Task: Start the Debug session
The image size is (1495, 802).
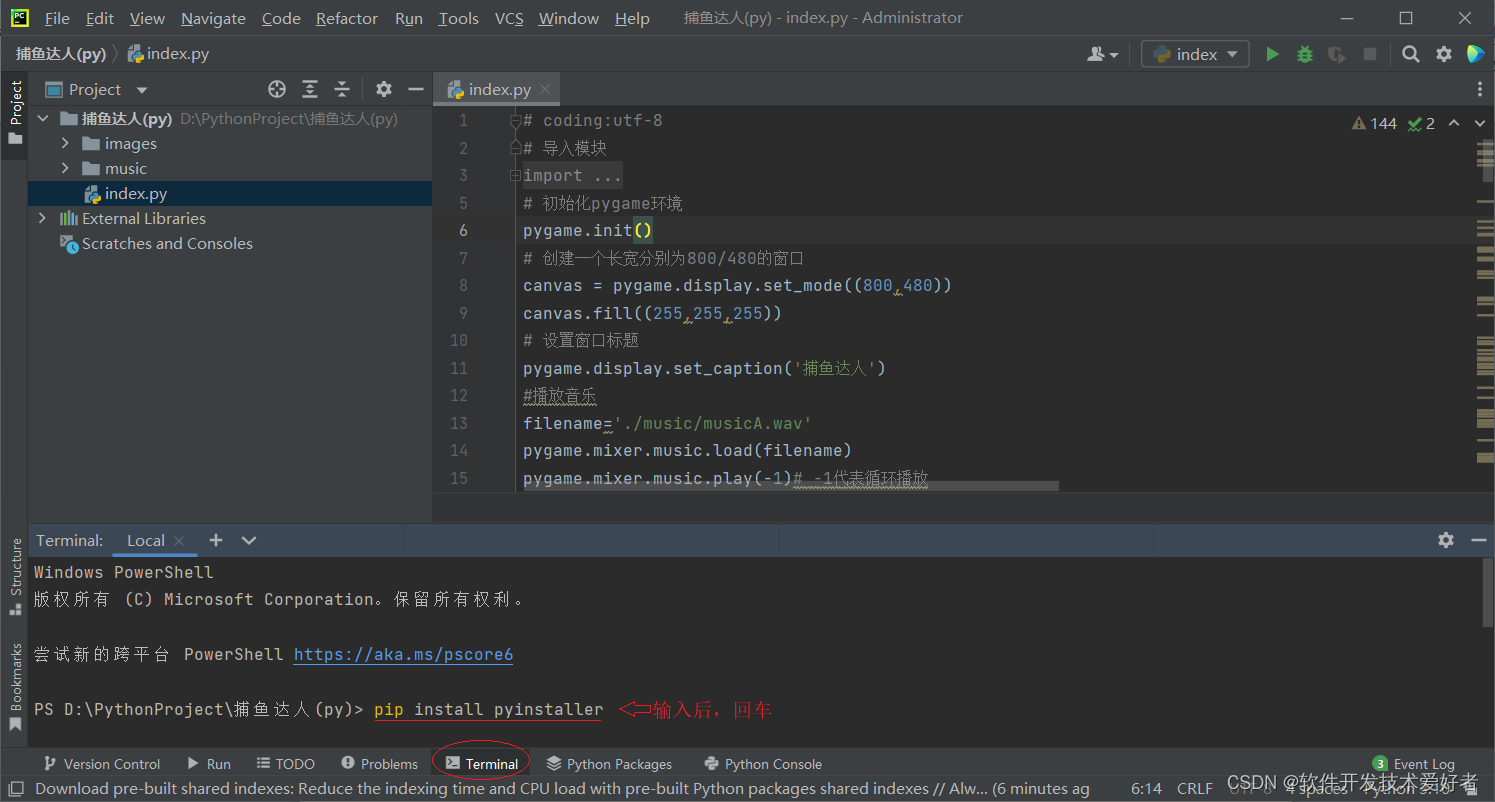Action: pos(1304,54)
